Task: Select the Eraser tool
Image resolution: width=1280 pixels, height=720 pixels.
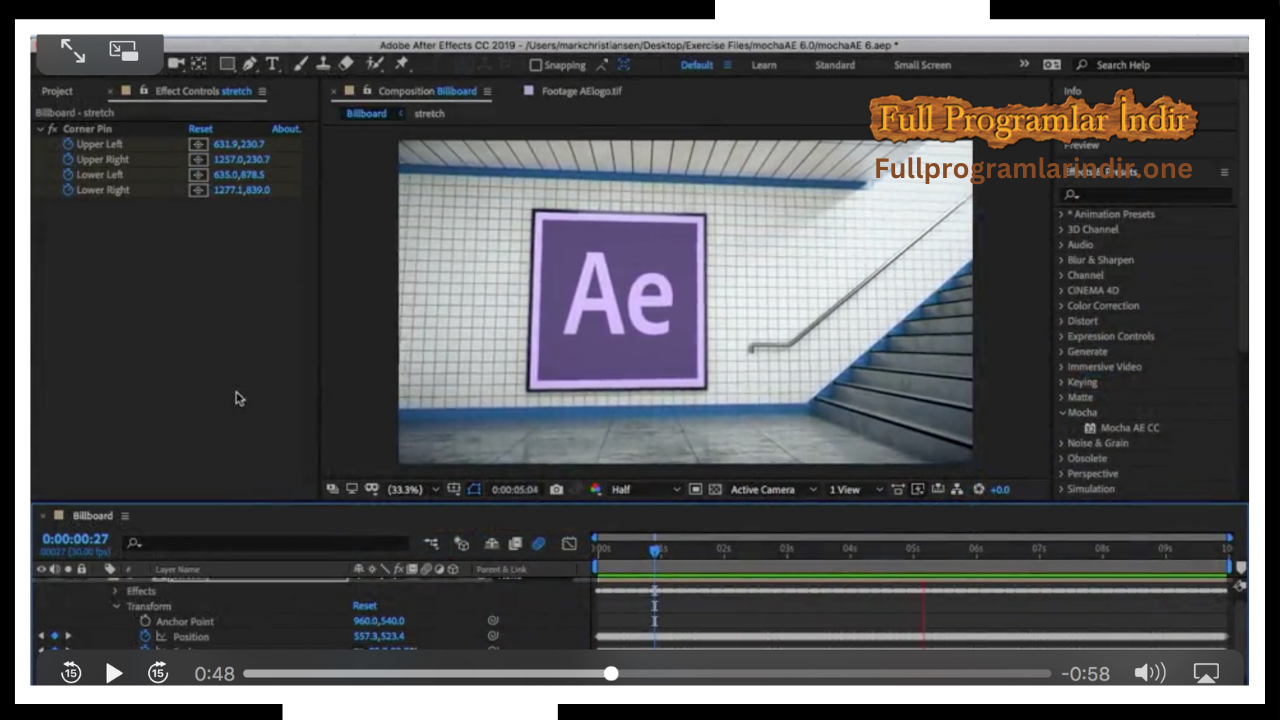Action: [346, 64]
